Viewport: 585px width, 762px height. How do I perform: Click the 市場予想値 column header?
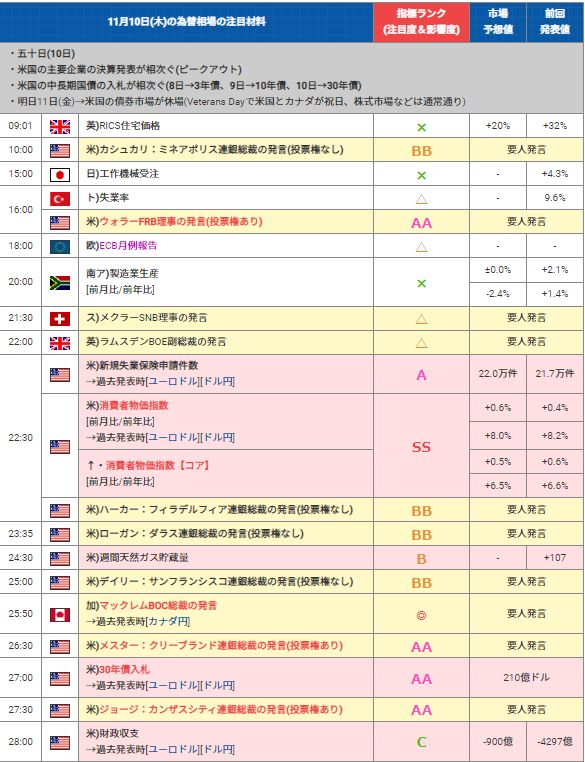(x=498, y=21)
